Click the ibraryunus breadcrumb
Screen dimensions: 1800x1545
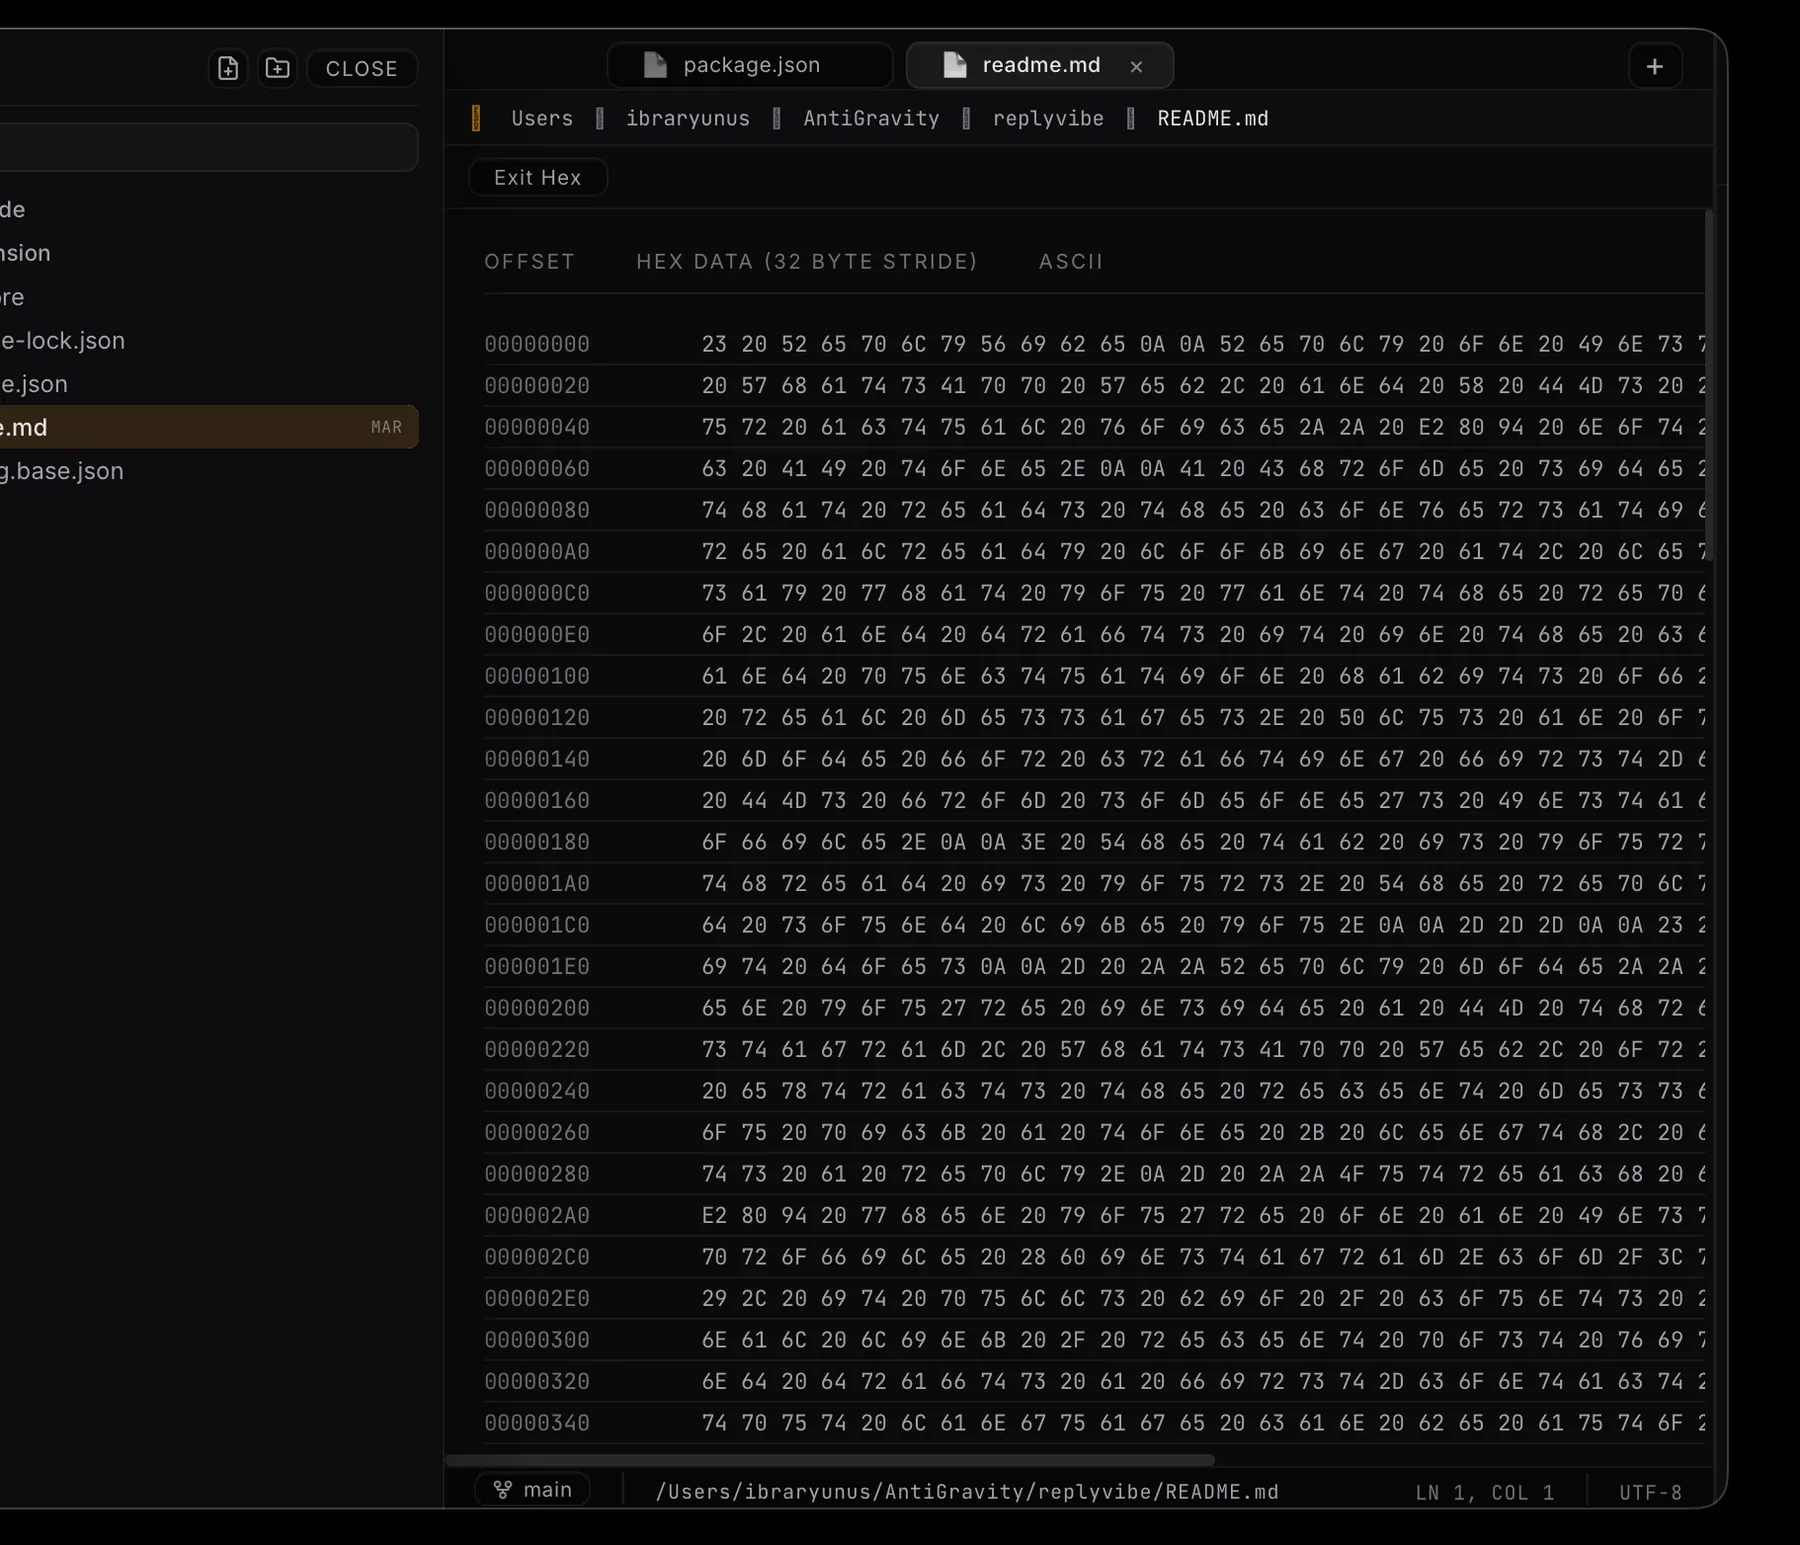(x=688, y=118)
